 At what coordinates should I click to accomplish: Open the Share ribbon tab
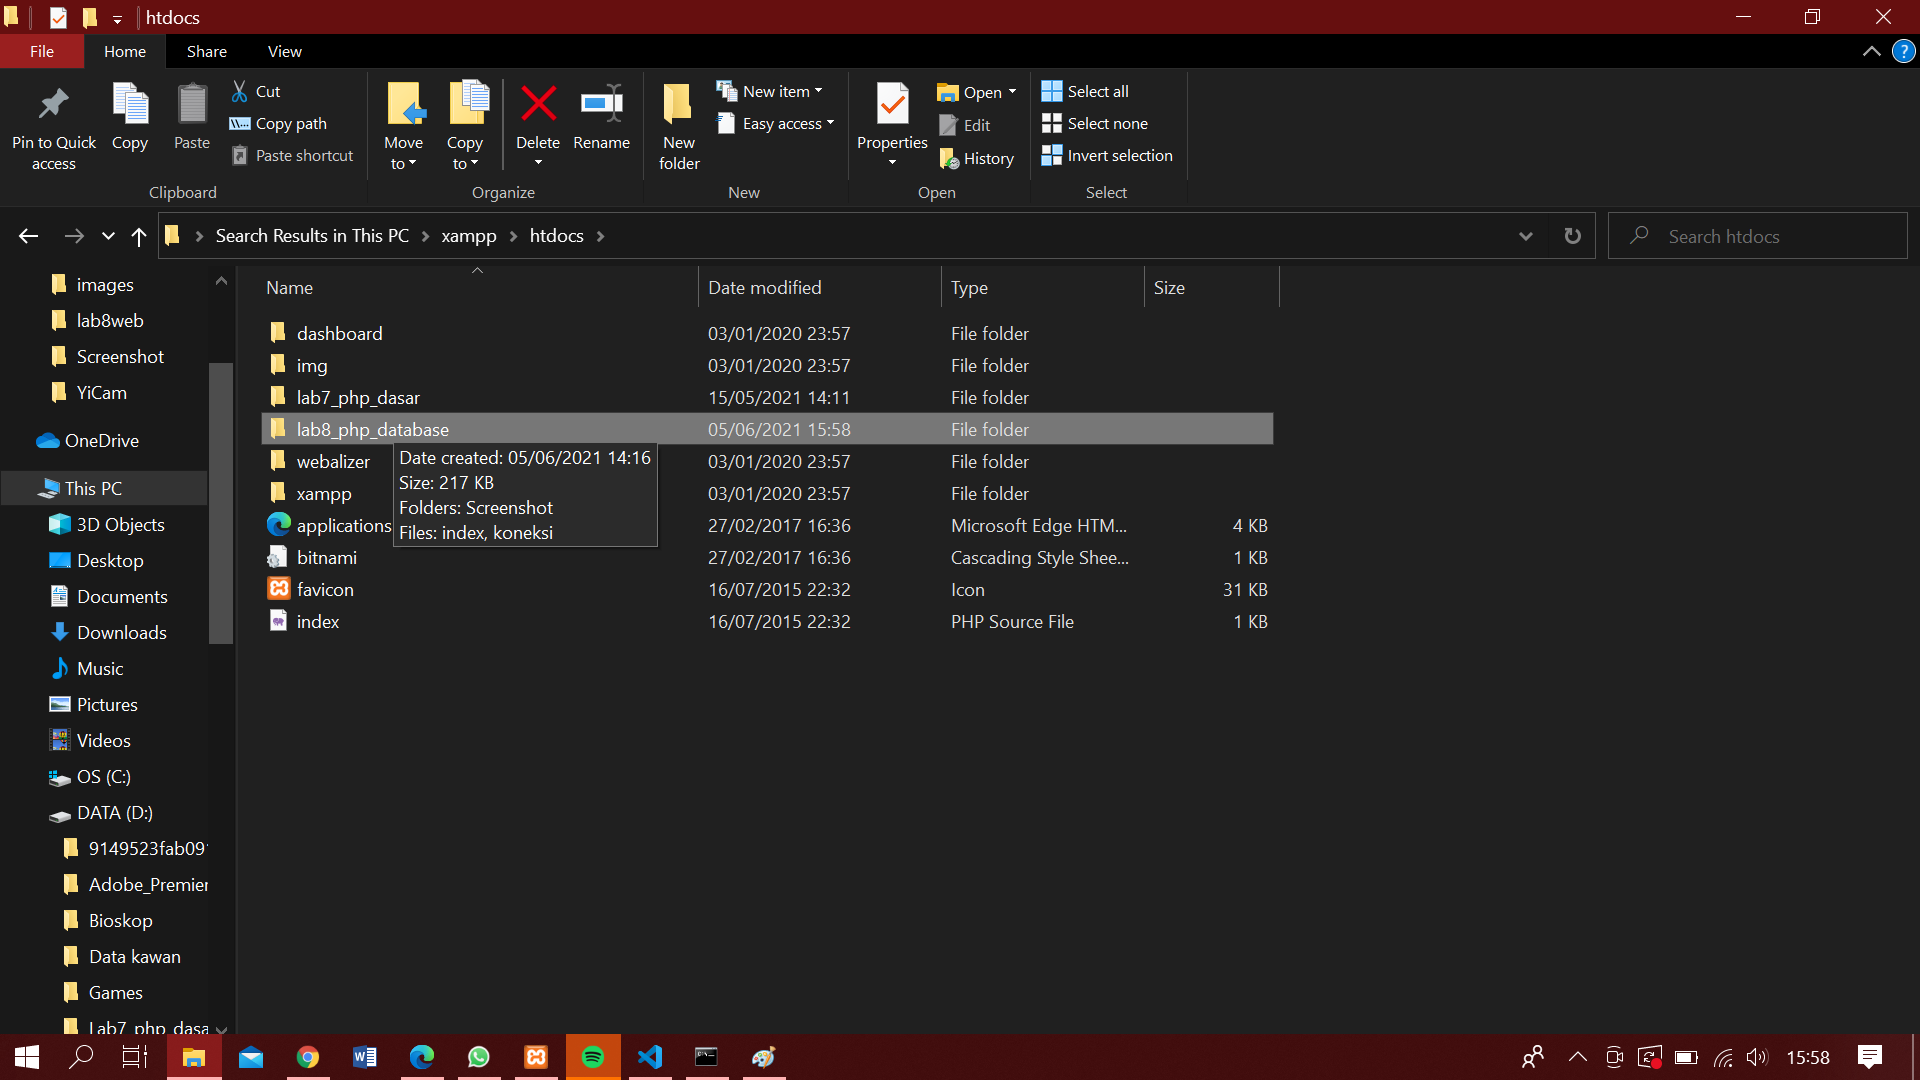(206, 51)
